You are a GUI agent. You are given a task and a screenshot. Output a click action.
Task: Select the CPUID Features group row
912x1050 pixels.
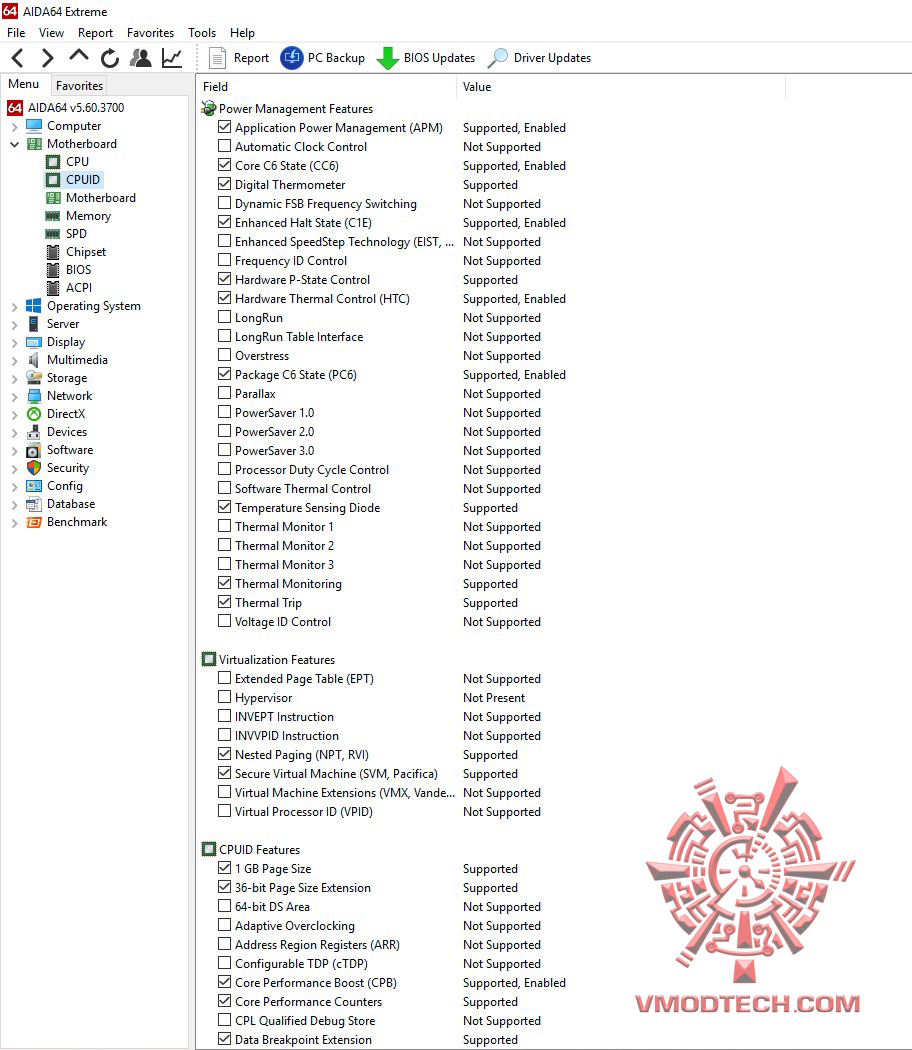click(x=259, y=850)
